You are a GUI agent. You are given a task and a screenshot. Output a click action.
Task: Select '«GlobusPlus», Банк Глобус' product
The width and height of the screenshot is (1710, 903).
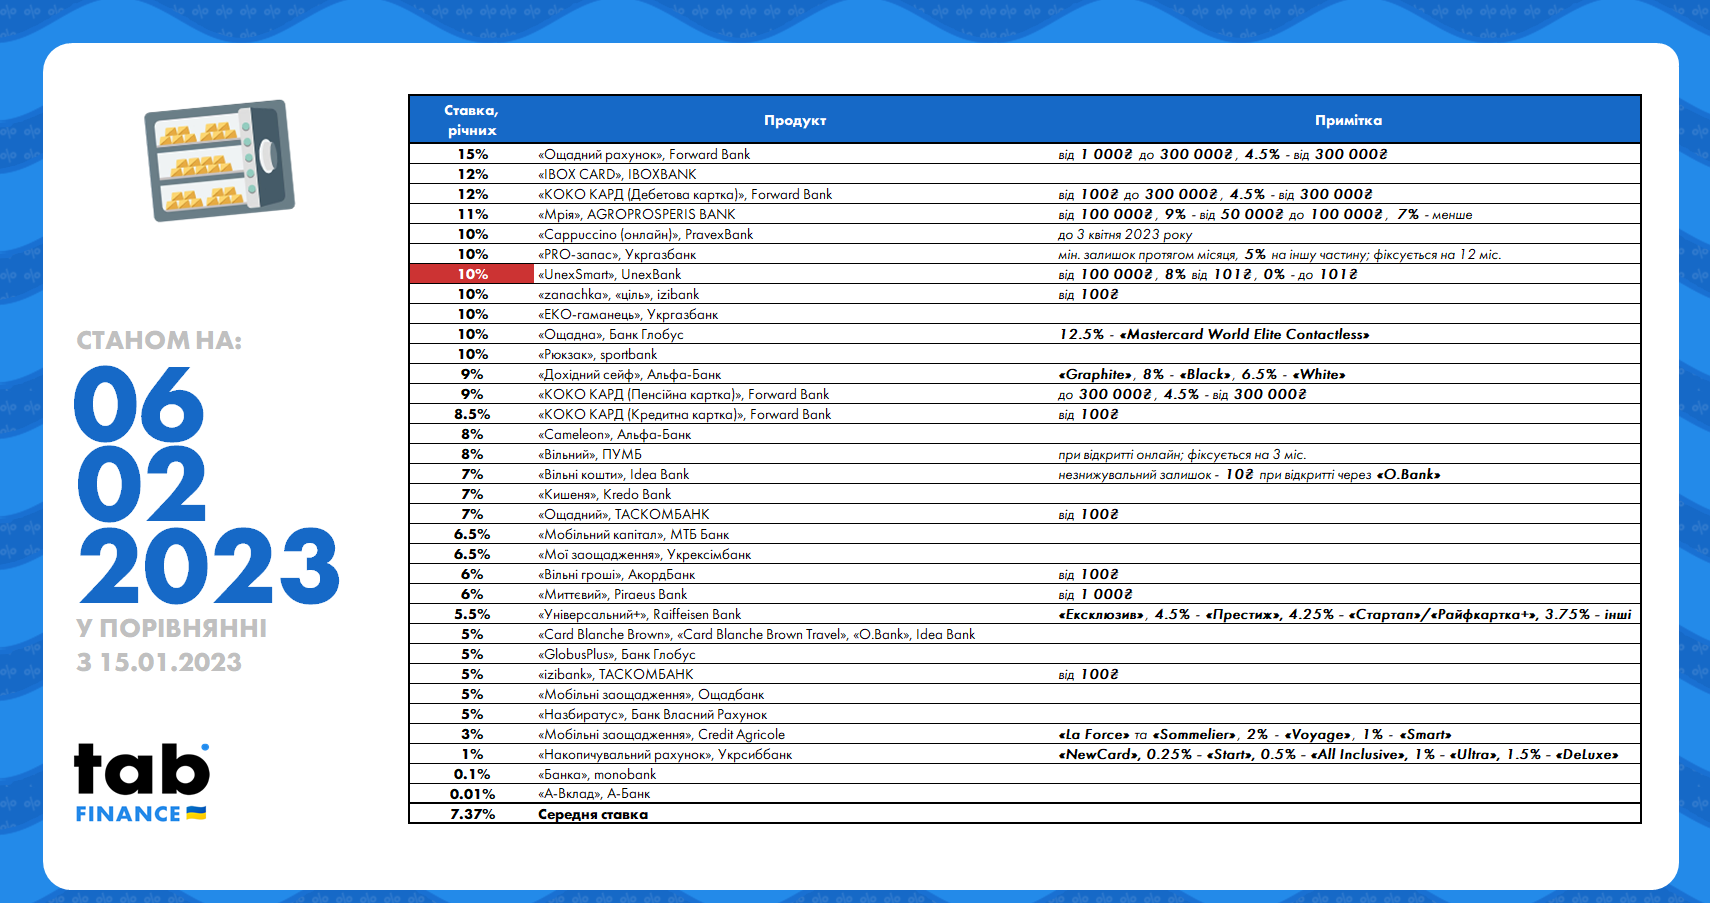click(617, 654)
